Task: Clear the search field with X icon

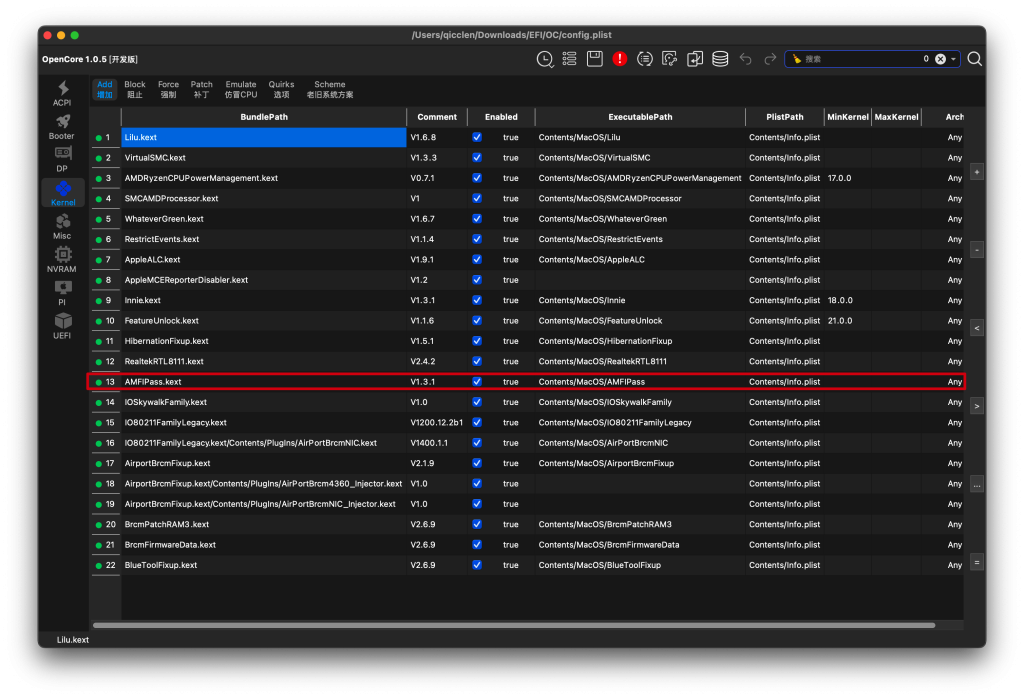Action: (x=940, y=59)
